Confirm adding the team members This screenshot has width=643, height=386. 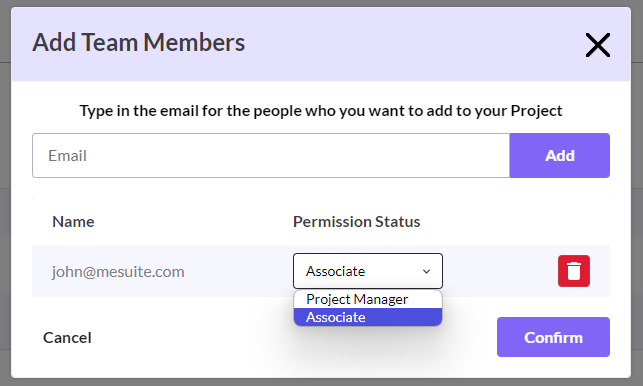click(553, 337)
